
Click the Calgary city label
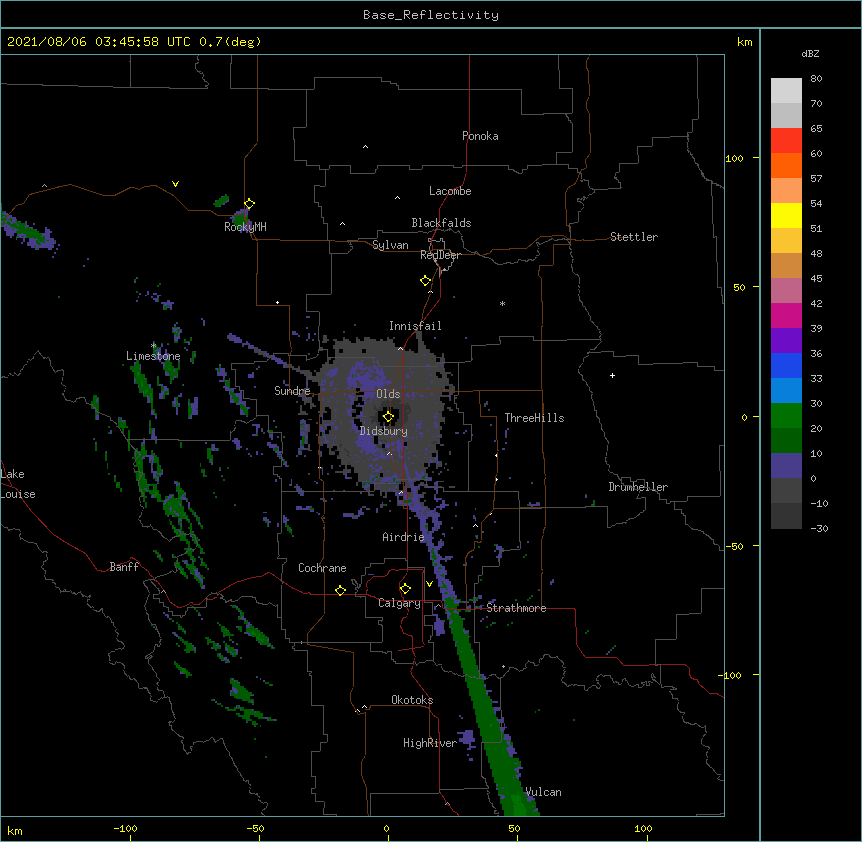[399, 603]
